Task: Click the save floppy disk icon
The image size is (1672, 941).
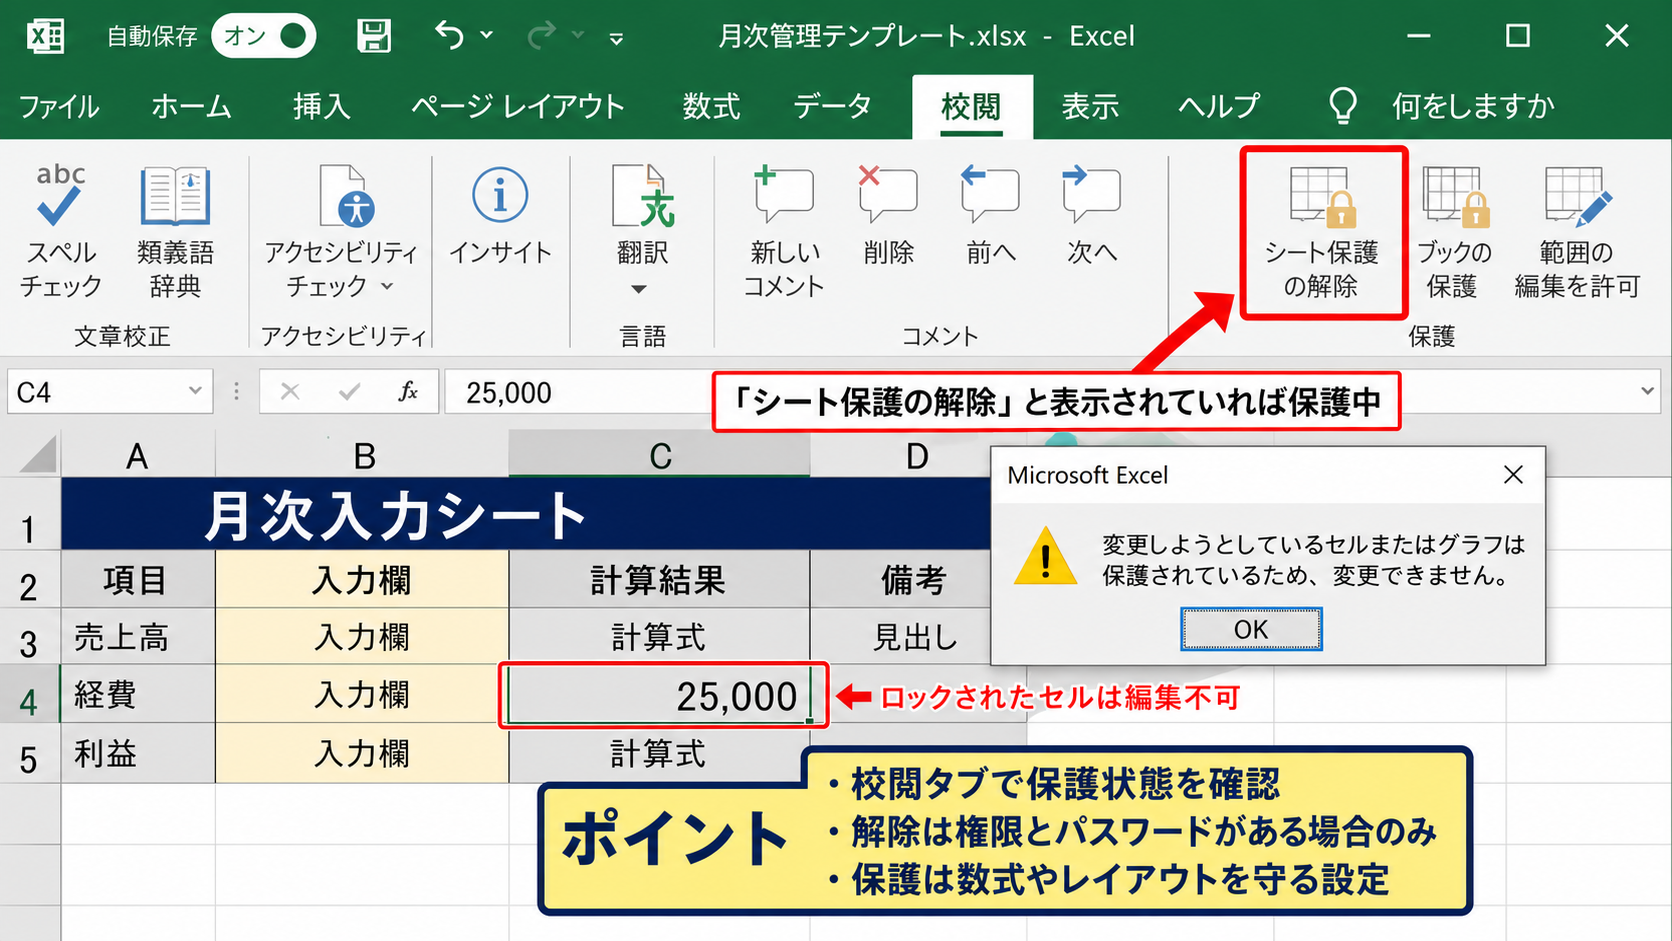Action: pyautogui.click(x=374, y=36)
